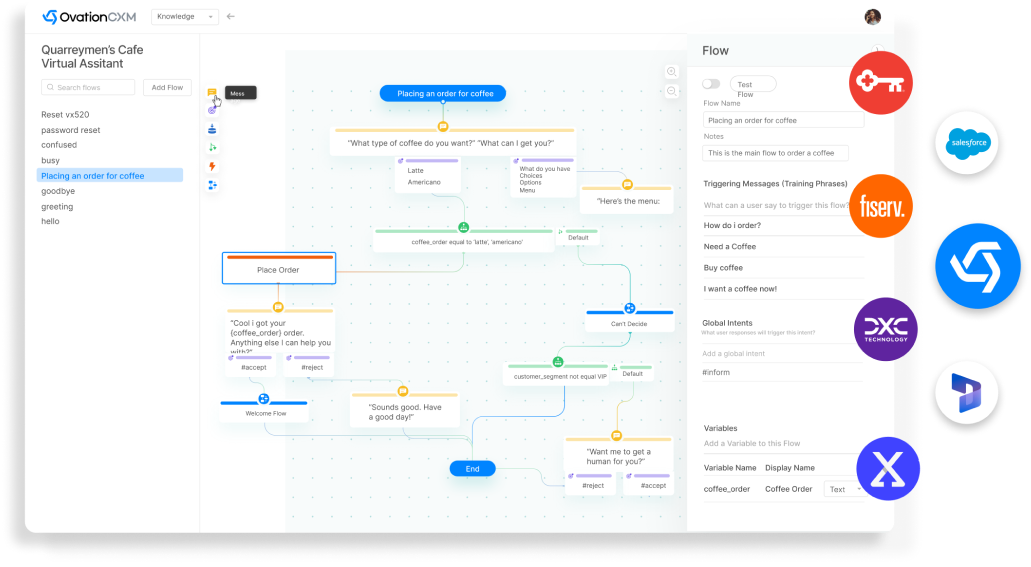Screen dimensions: 1031x567
Task: Click green condition icon on coffee_order node
Action: (464, 228)
